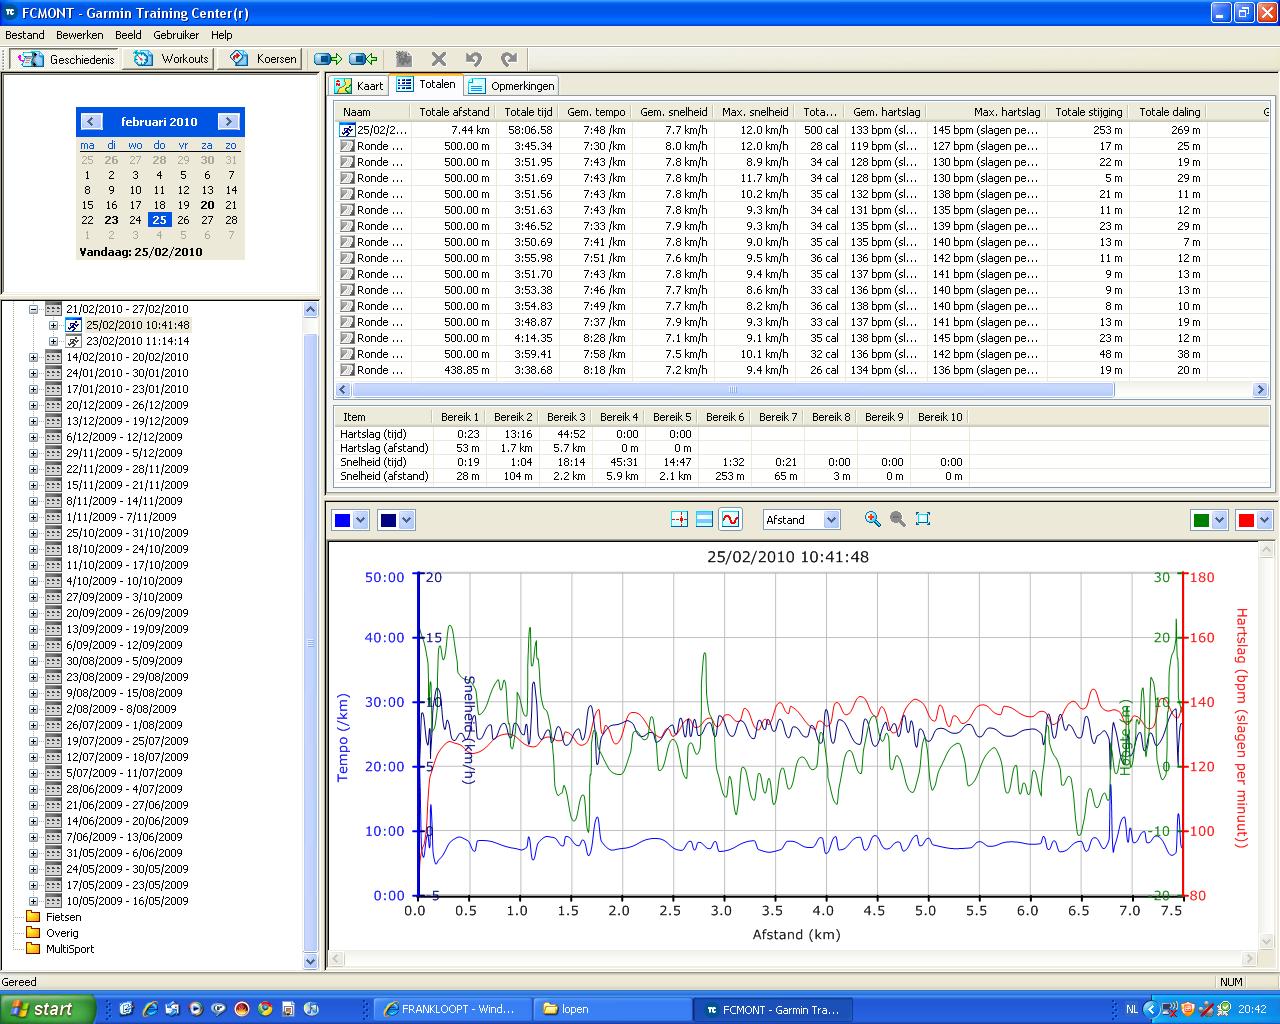Click the undo arrow in toolbar
This screenshot has height=1024, width=1280.
pos(474,59)
